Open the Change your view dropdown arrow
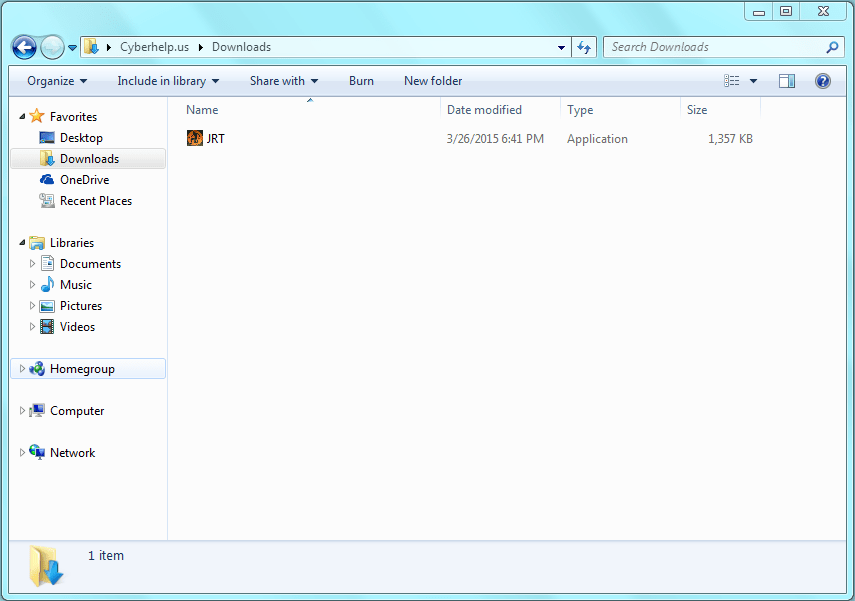Screen dimensions: 855x601 pyautogui.click(x=752, y=81)
